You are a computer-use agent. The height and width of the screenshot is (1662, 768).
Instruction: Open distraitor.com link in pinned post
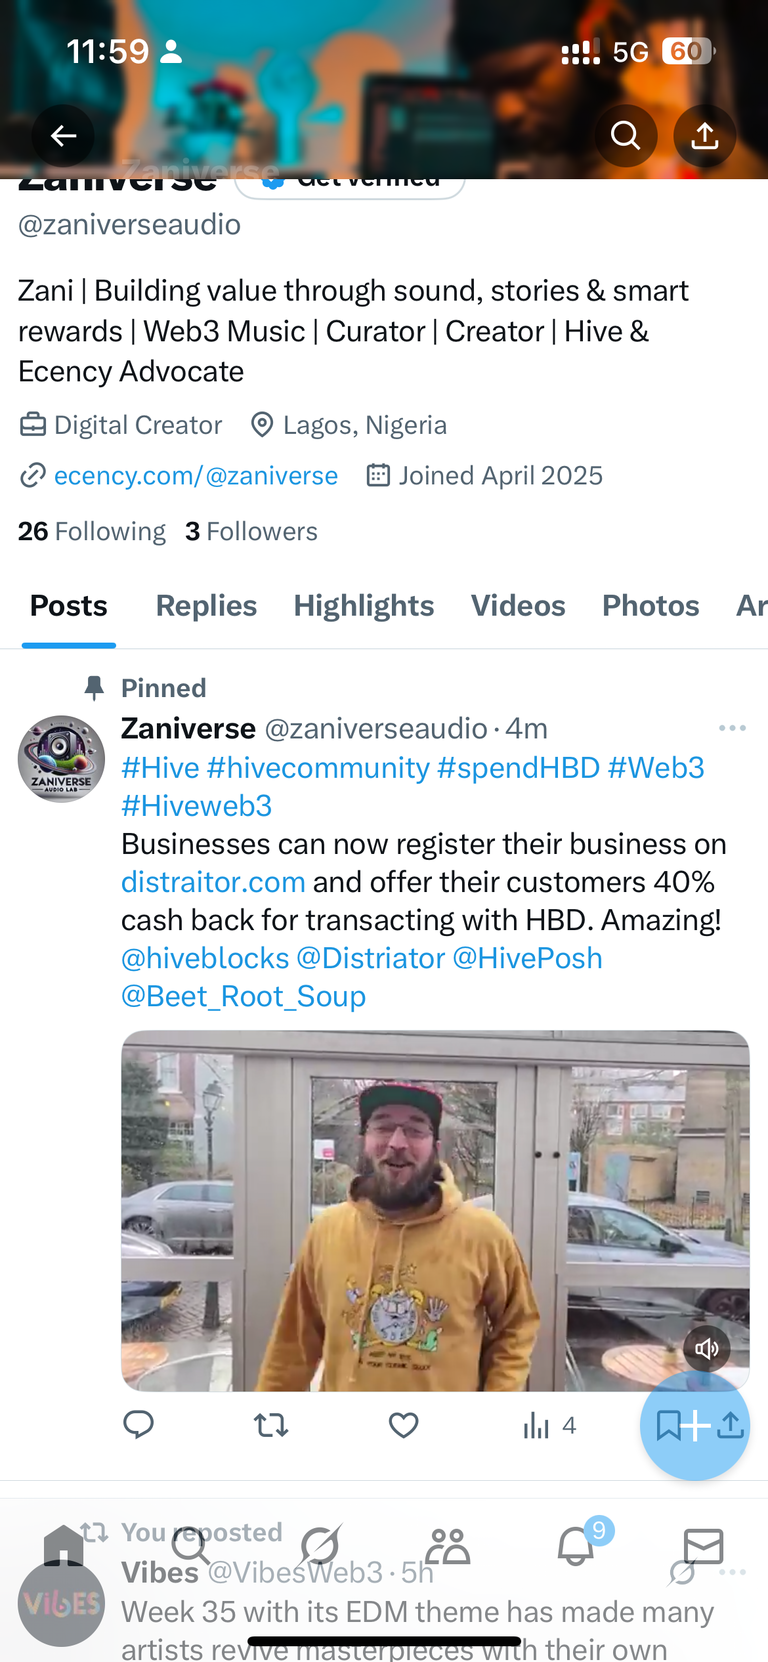click(213, 882)
